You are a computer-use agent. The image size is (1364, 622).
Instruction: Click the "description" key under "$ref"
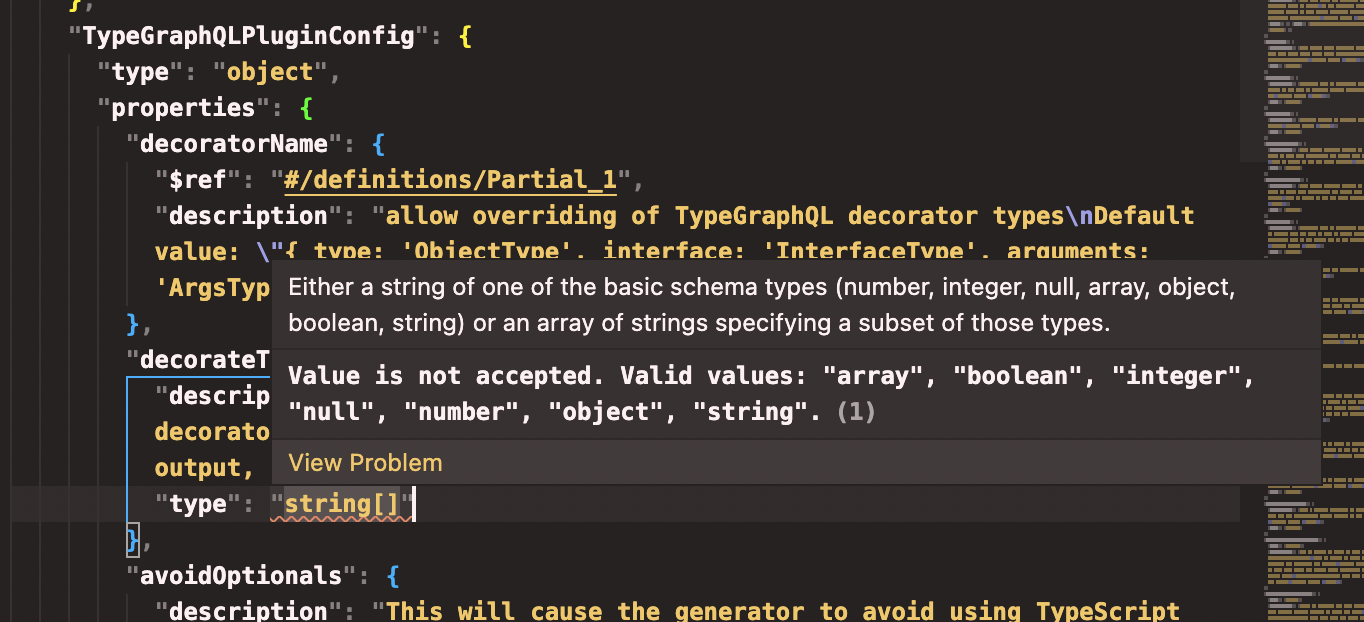pyautogui.click(x=249, y=216)
